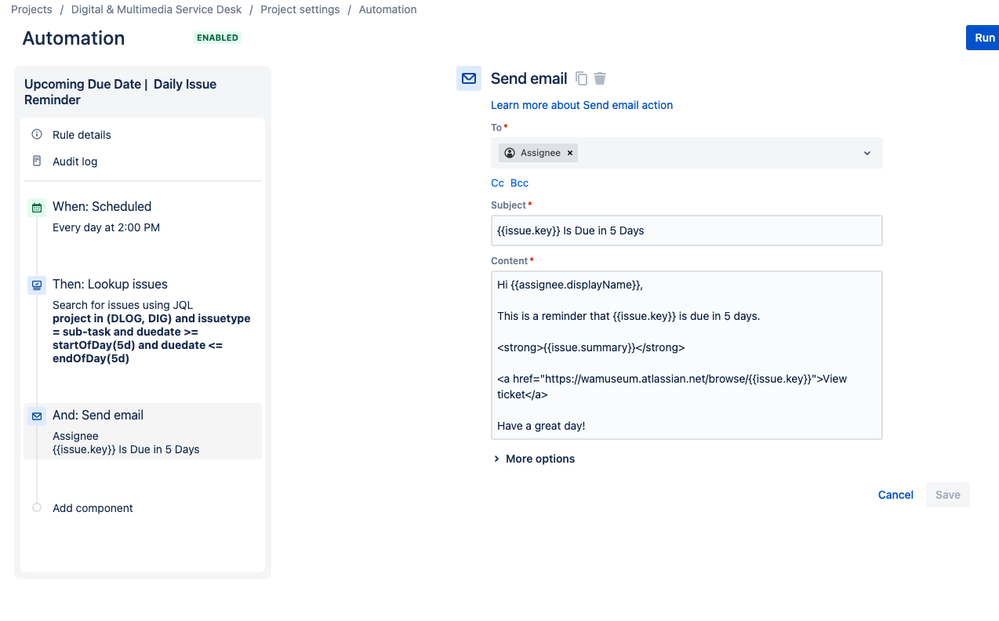Click the Scheduled trigger calendar icon
The image size is (999, 621).
(37, 208)
